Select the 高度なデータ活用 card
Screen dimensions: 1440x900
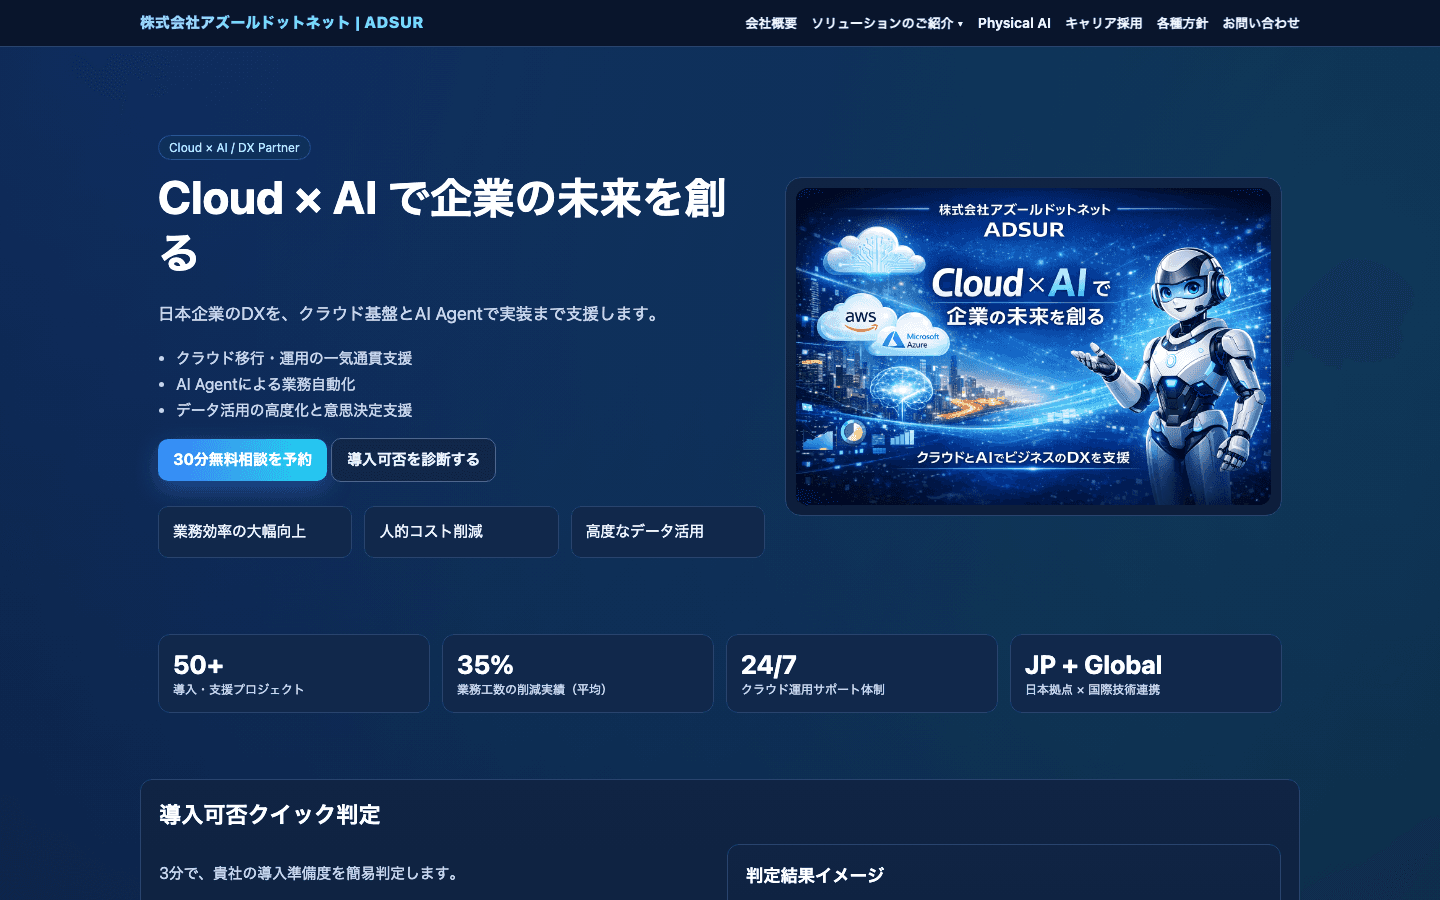click(668, 532)
